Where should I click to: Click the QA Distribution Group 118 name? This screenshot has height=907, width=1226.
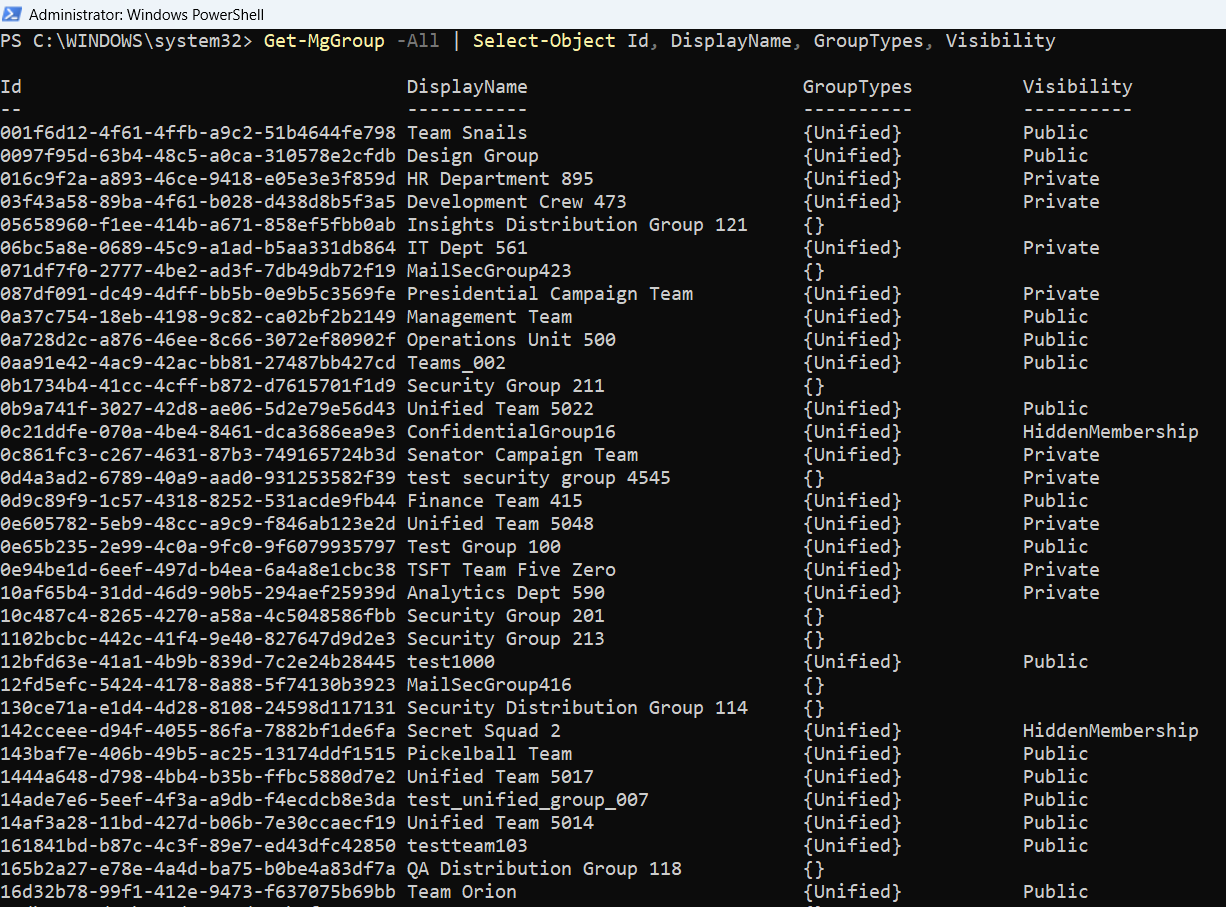(x=544, y=869)
